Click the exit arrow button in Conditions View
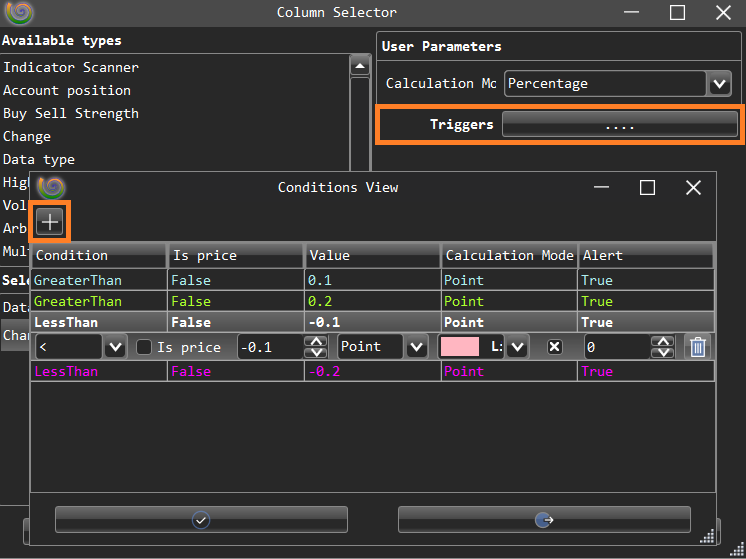This screenshot has width=746, height=559. click(x=544, y=520)
